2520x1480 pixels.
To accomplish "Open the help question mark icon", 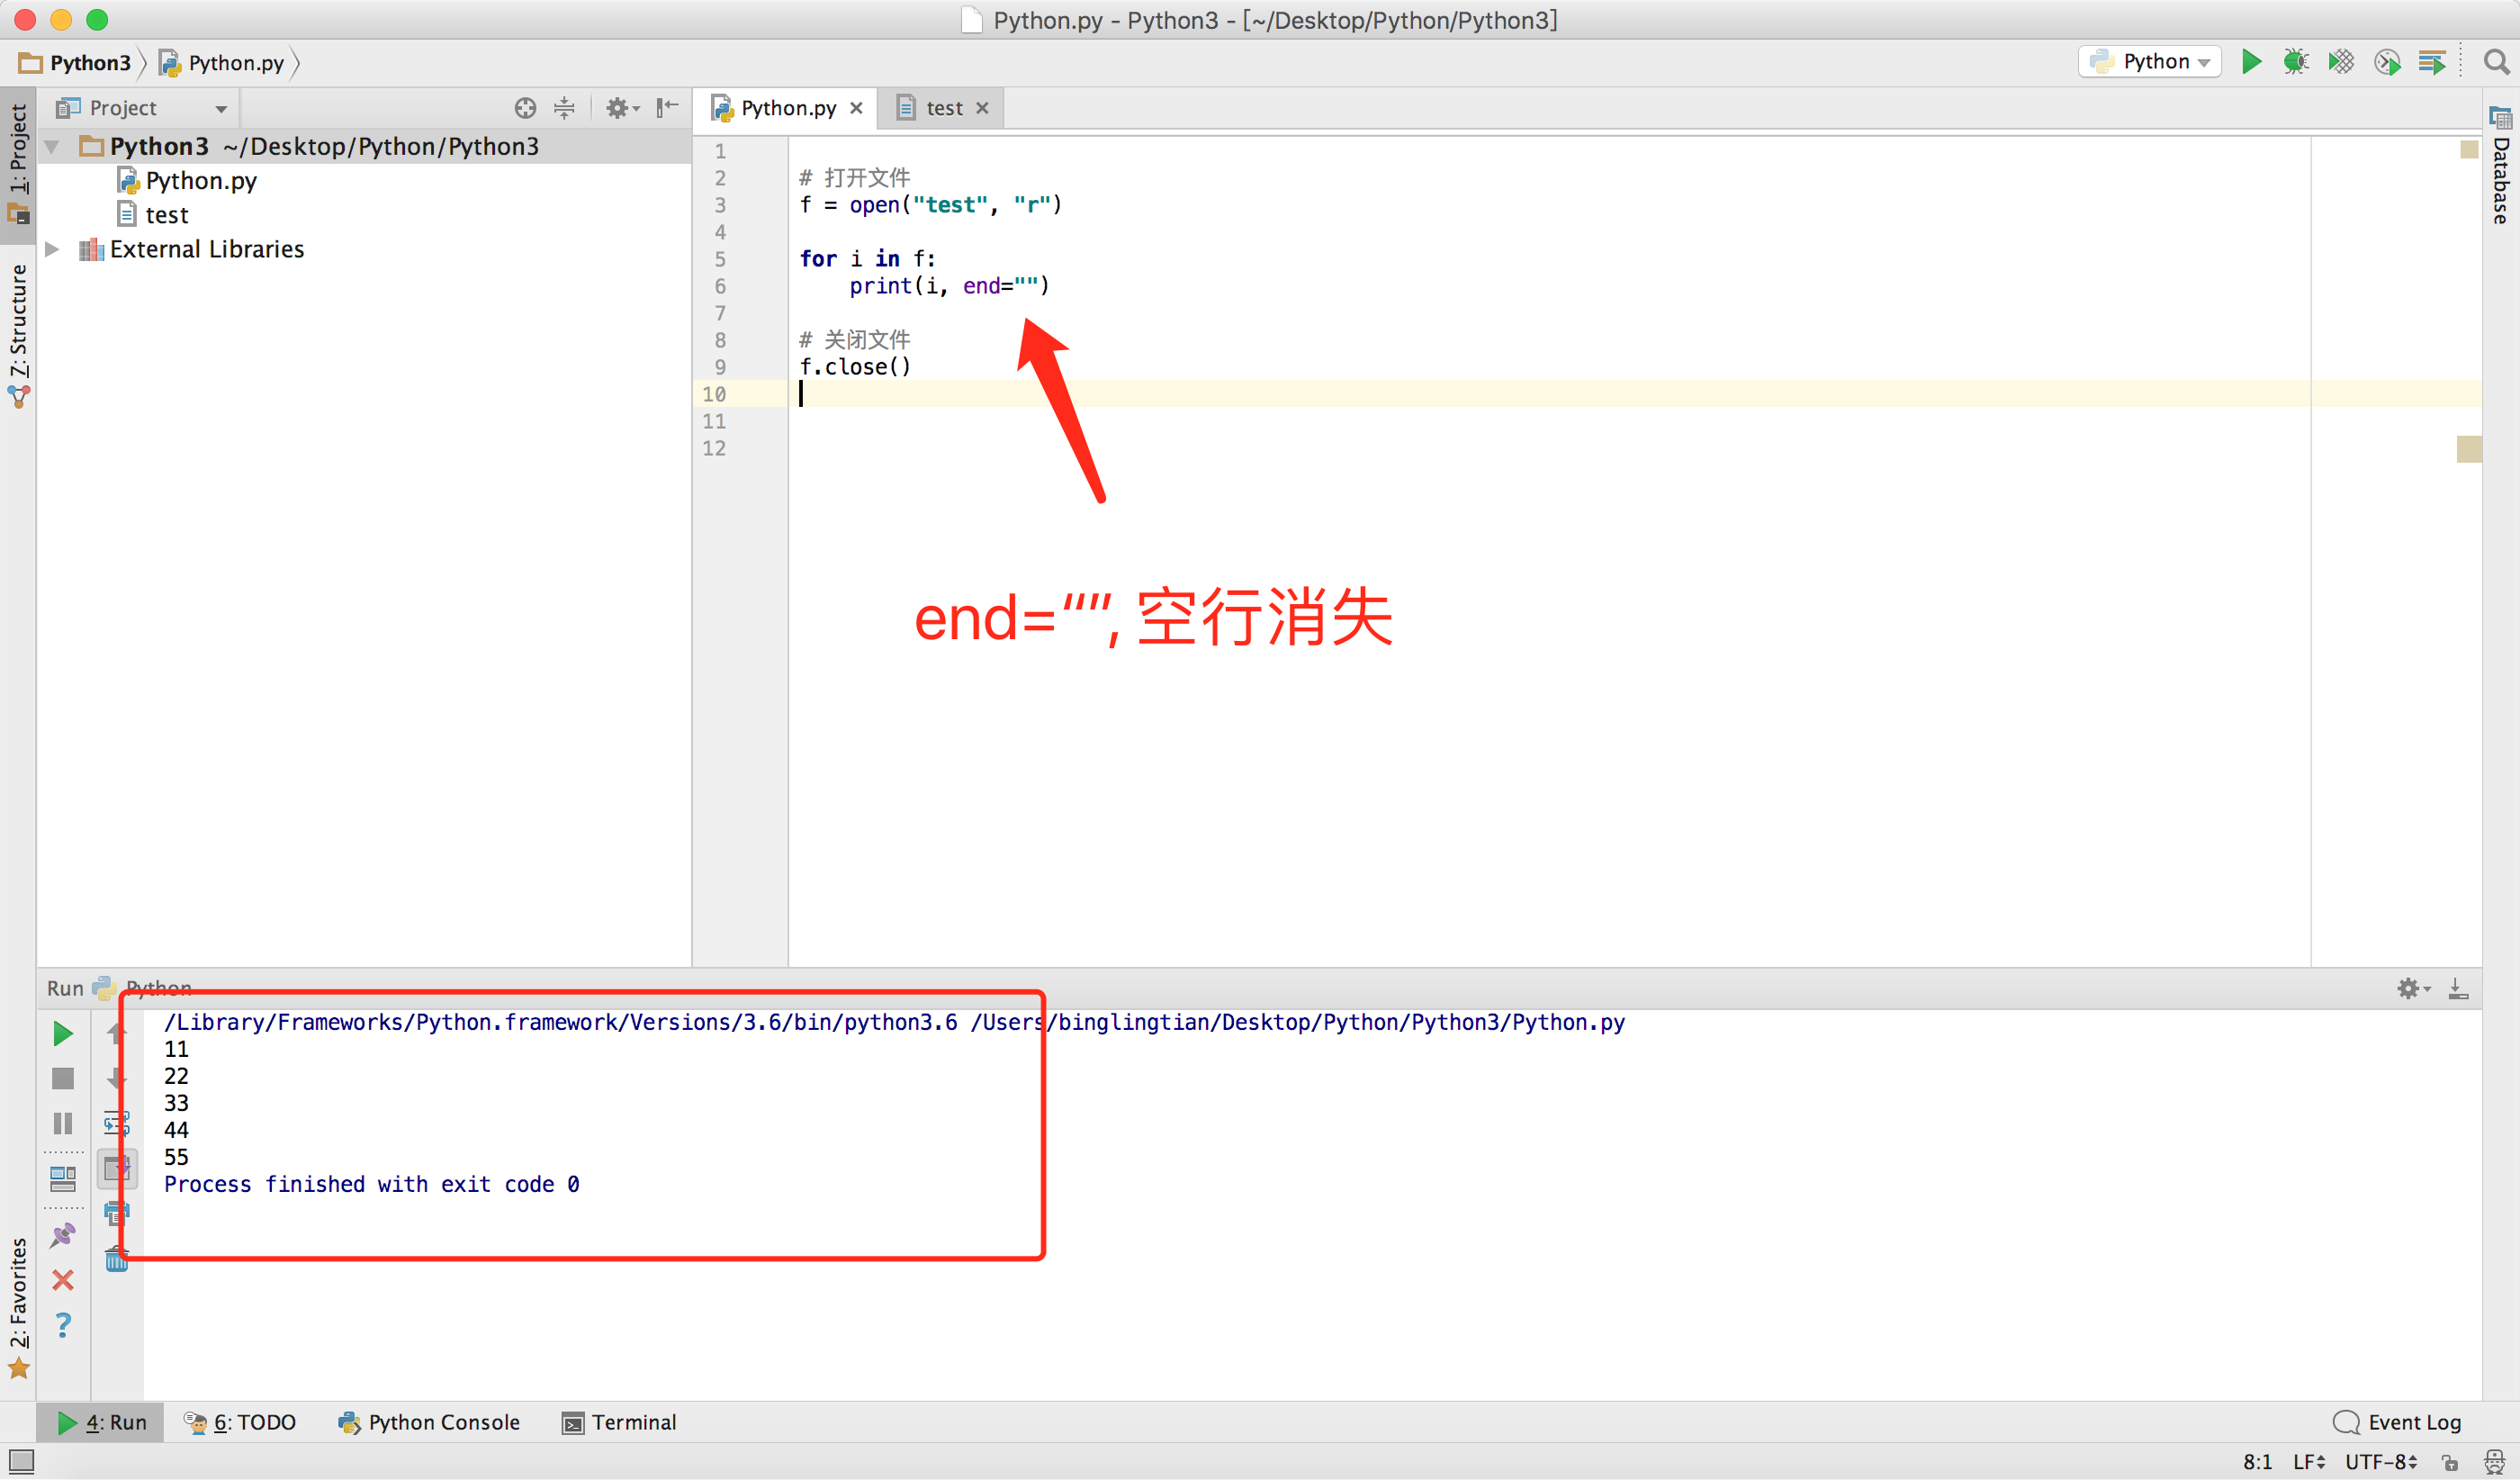I will coord(62,1325).
